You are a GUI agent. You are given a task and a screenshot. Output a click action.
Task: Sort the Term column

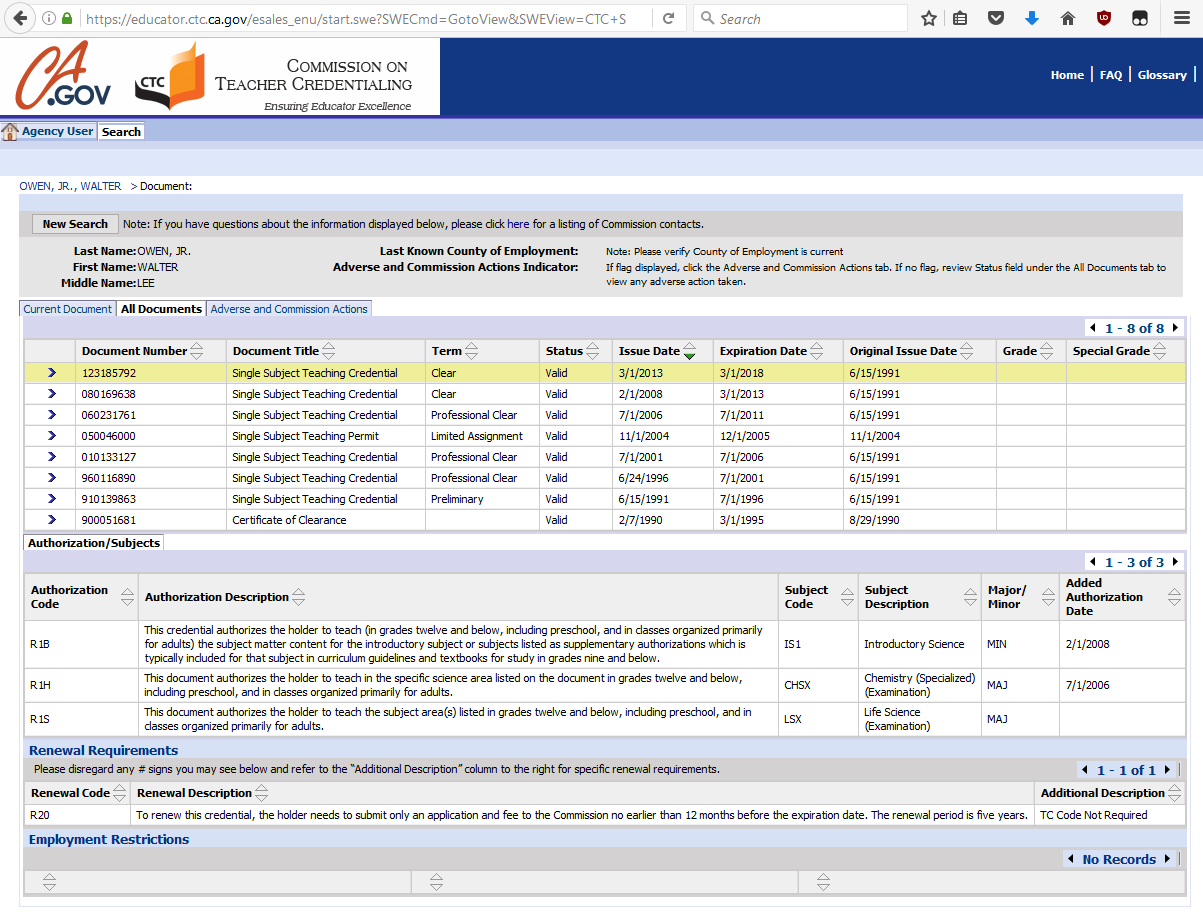point(472,351)
